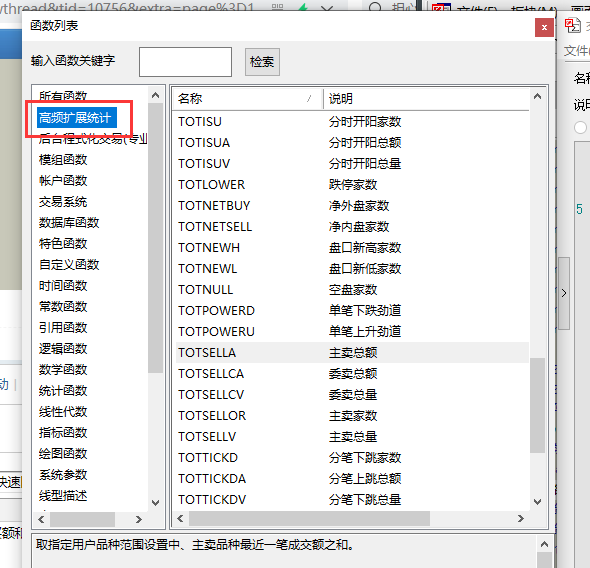Expand right side panel chevron arrow

click(564, 293)
